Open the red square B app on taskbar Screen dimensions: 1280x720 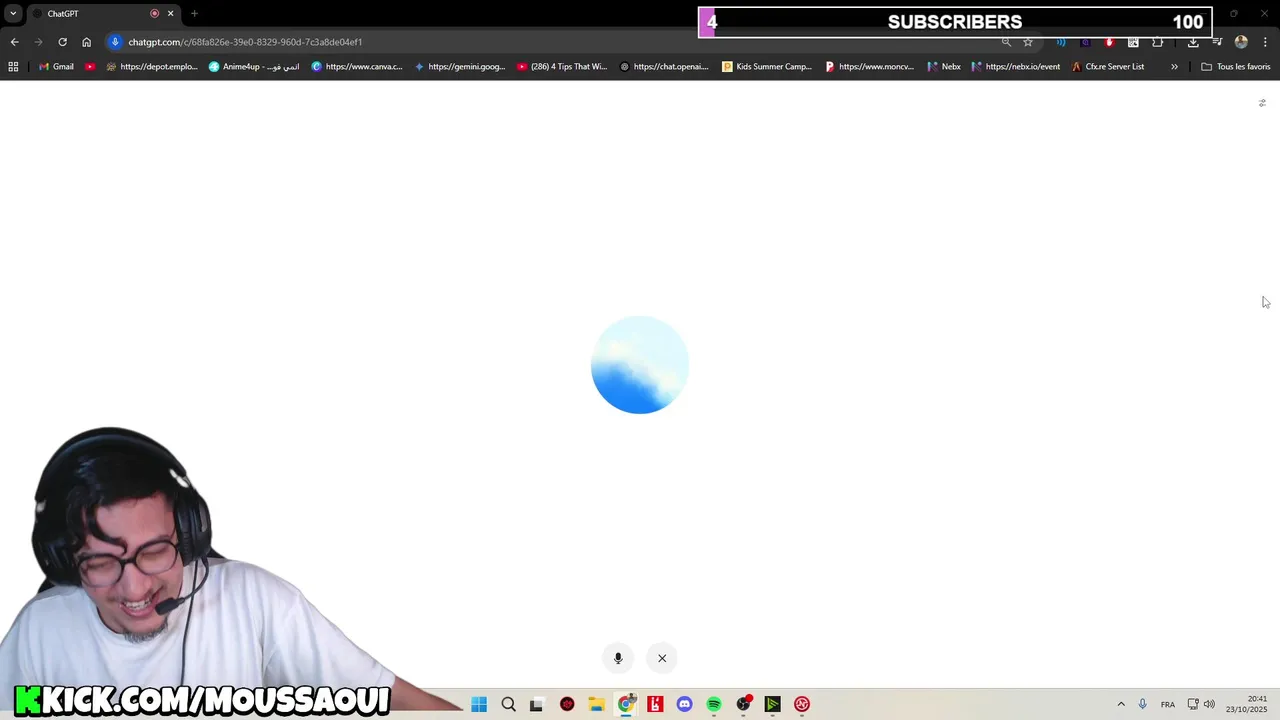click(x=655, y=704)
